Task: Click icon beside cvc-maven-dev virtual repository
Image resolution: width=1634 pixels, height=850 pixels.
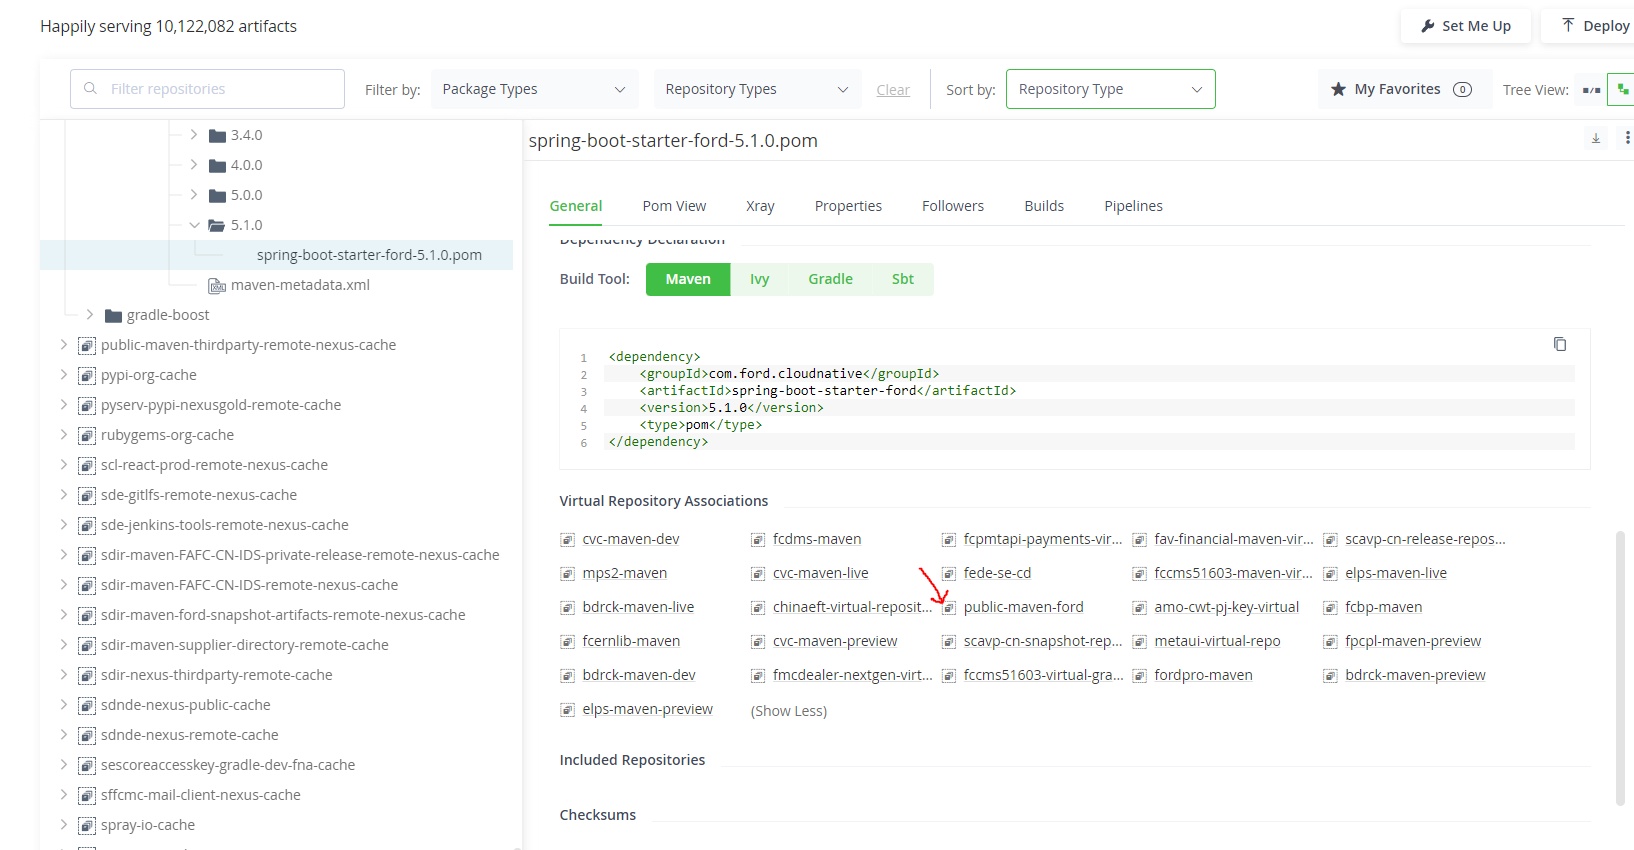Action: pyautogui.click(x=567, y=540)
